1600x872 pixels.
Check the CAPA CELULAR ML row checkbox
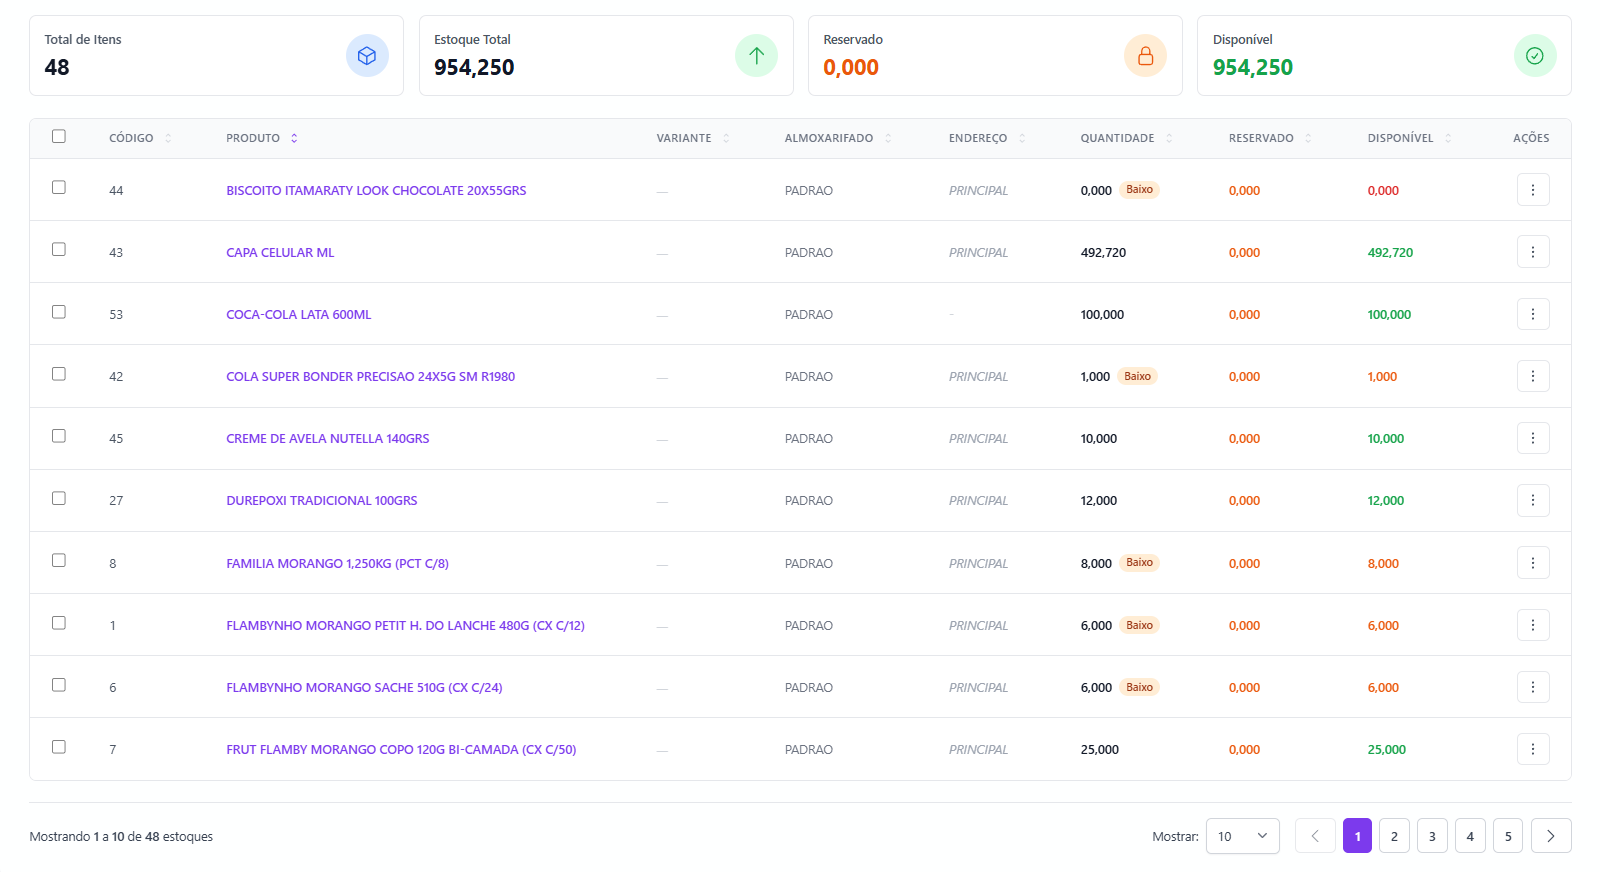pos(59,249)
